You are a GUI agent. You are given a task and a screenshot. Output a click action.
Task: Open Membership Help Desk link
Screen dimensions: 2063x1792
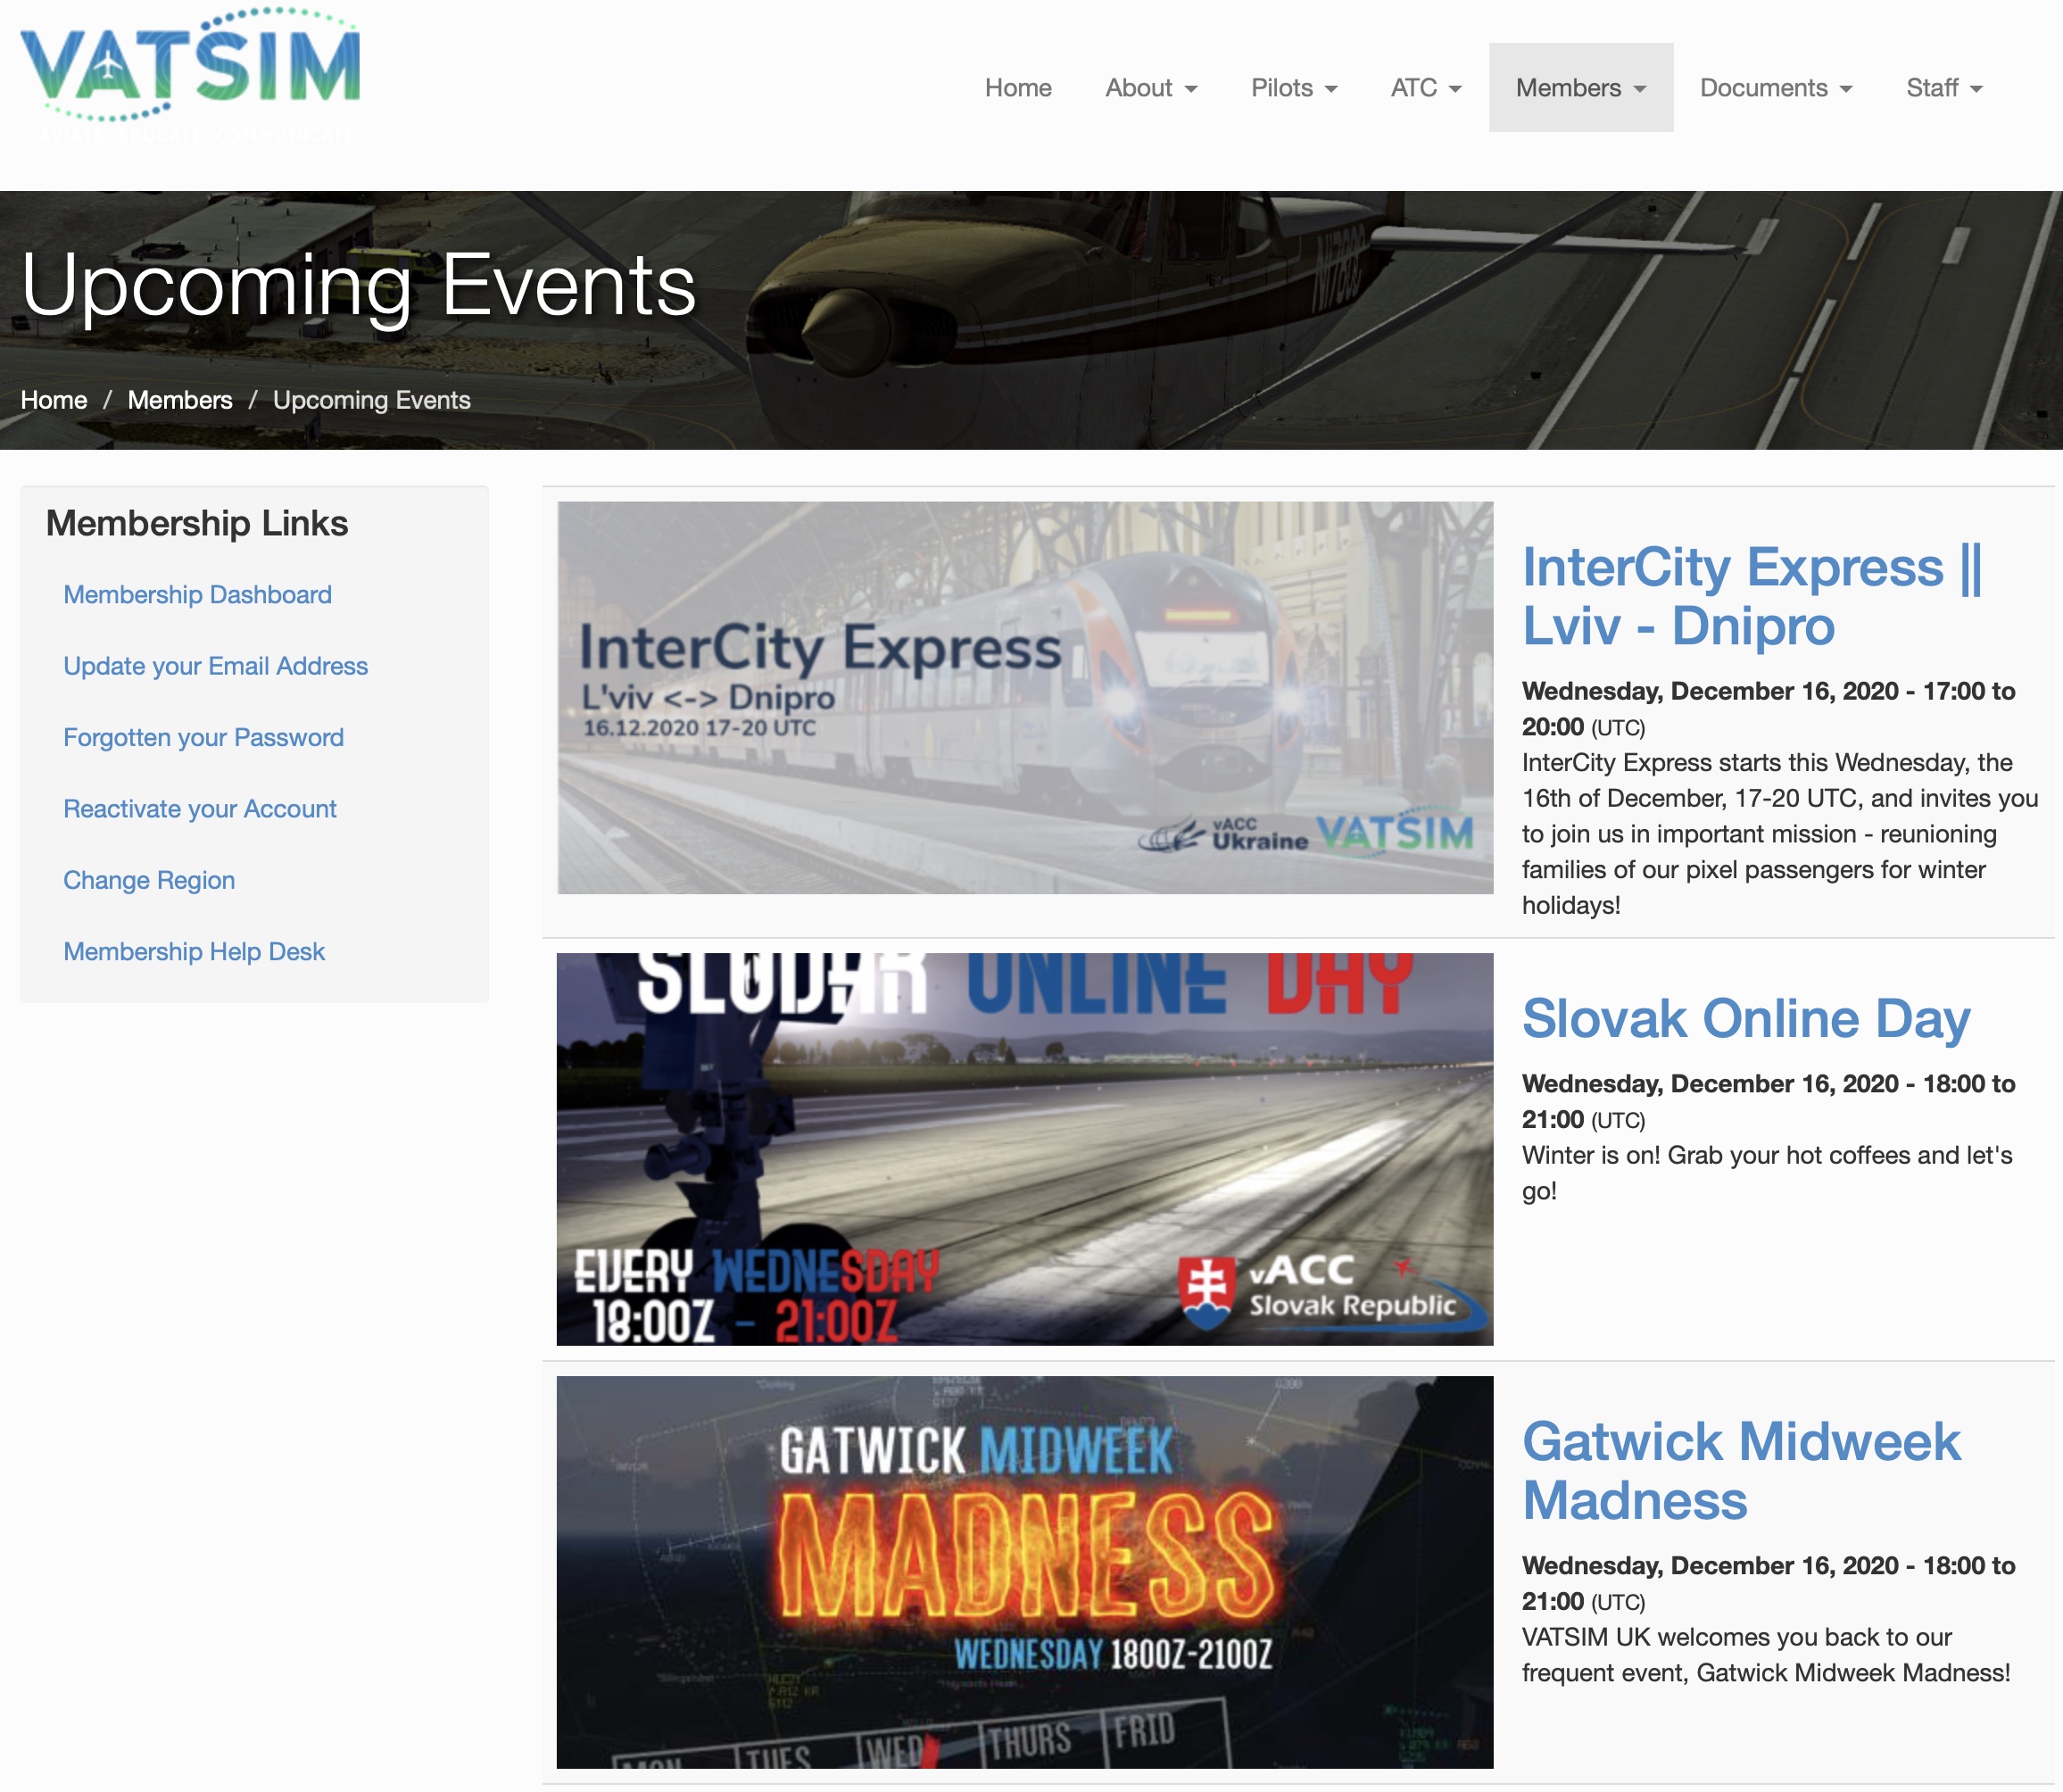pos(194,951)
